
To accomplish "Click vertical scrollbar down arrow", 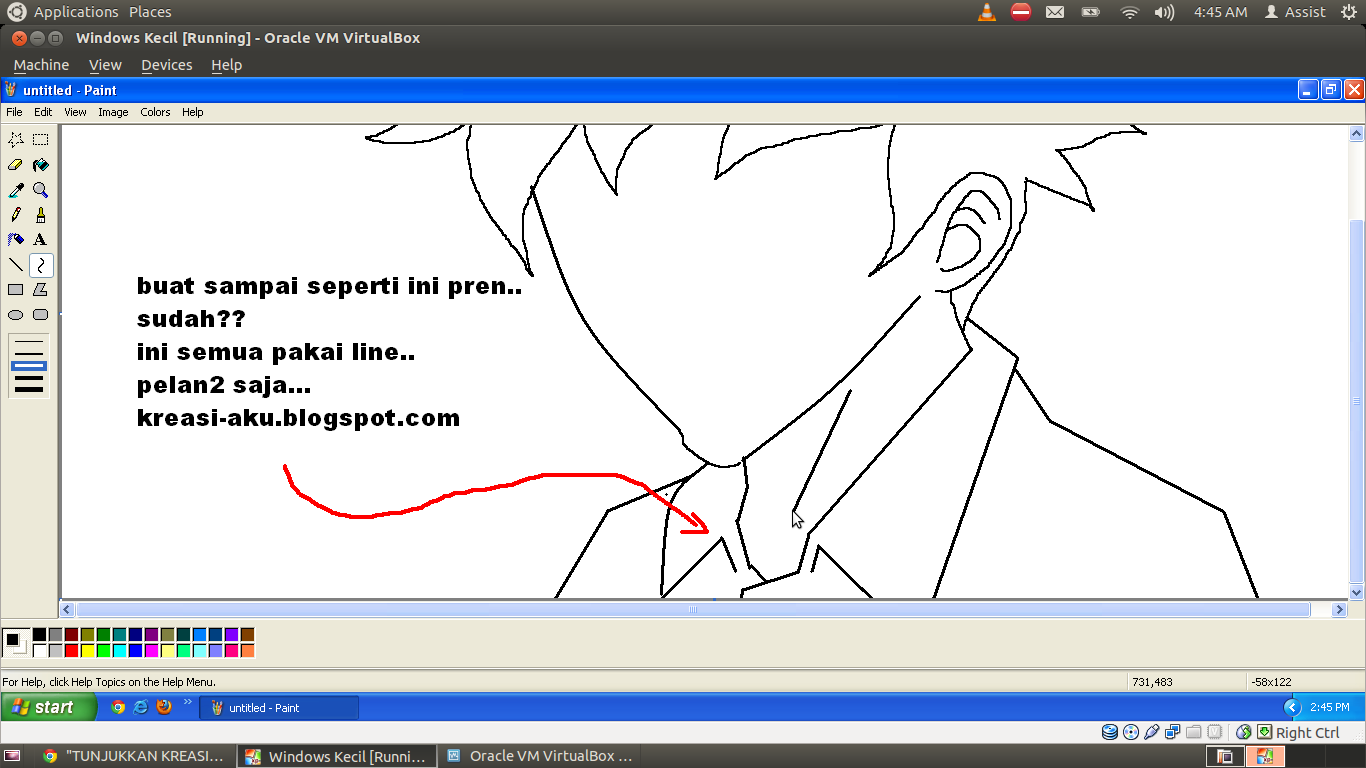I will 1357,593.
